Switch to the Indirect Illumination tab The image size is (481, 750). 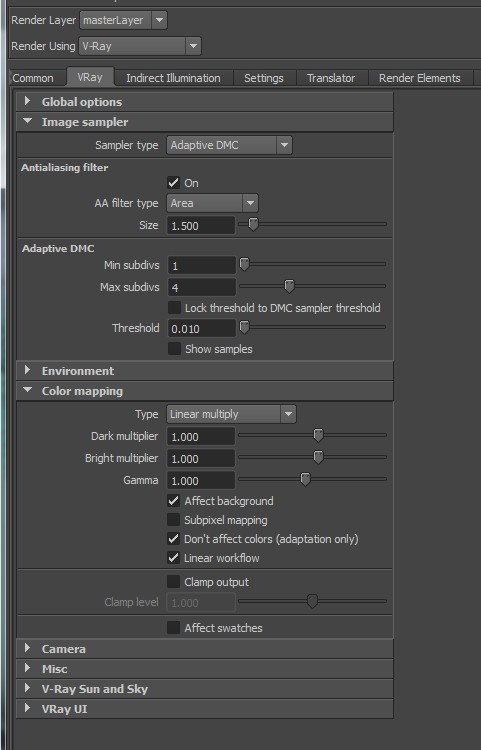[x=173, y=78]
